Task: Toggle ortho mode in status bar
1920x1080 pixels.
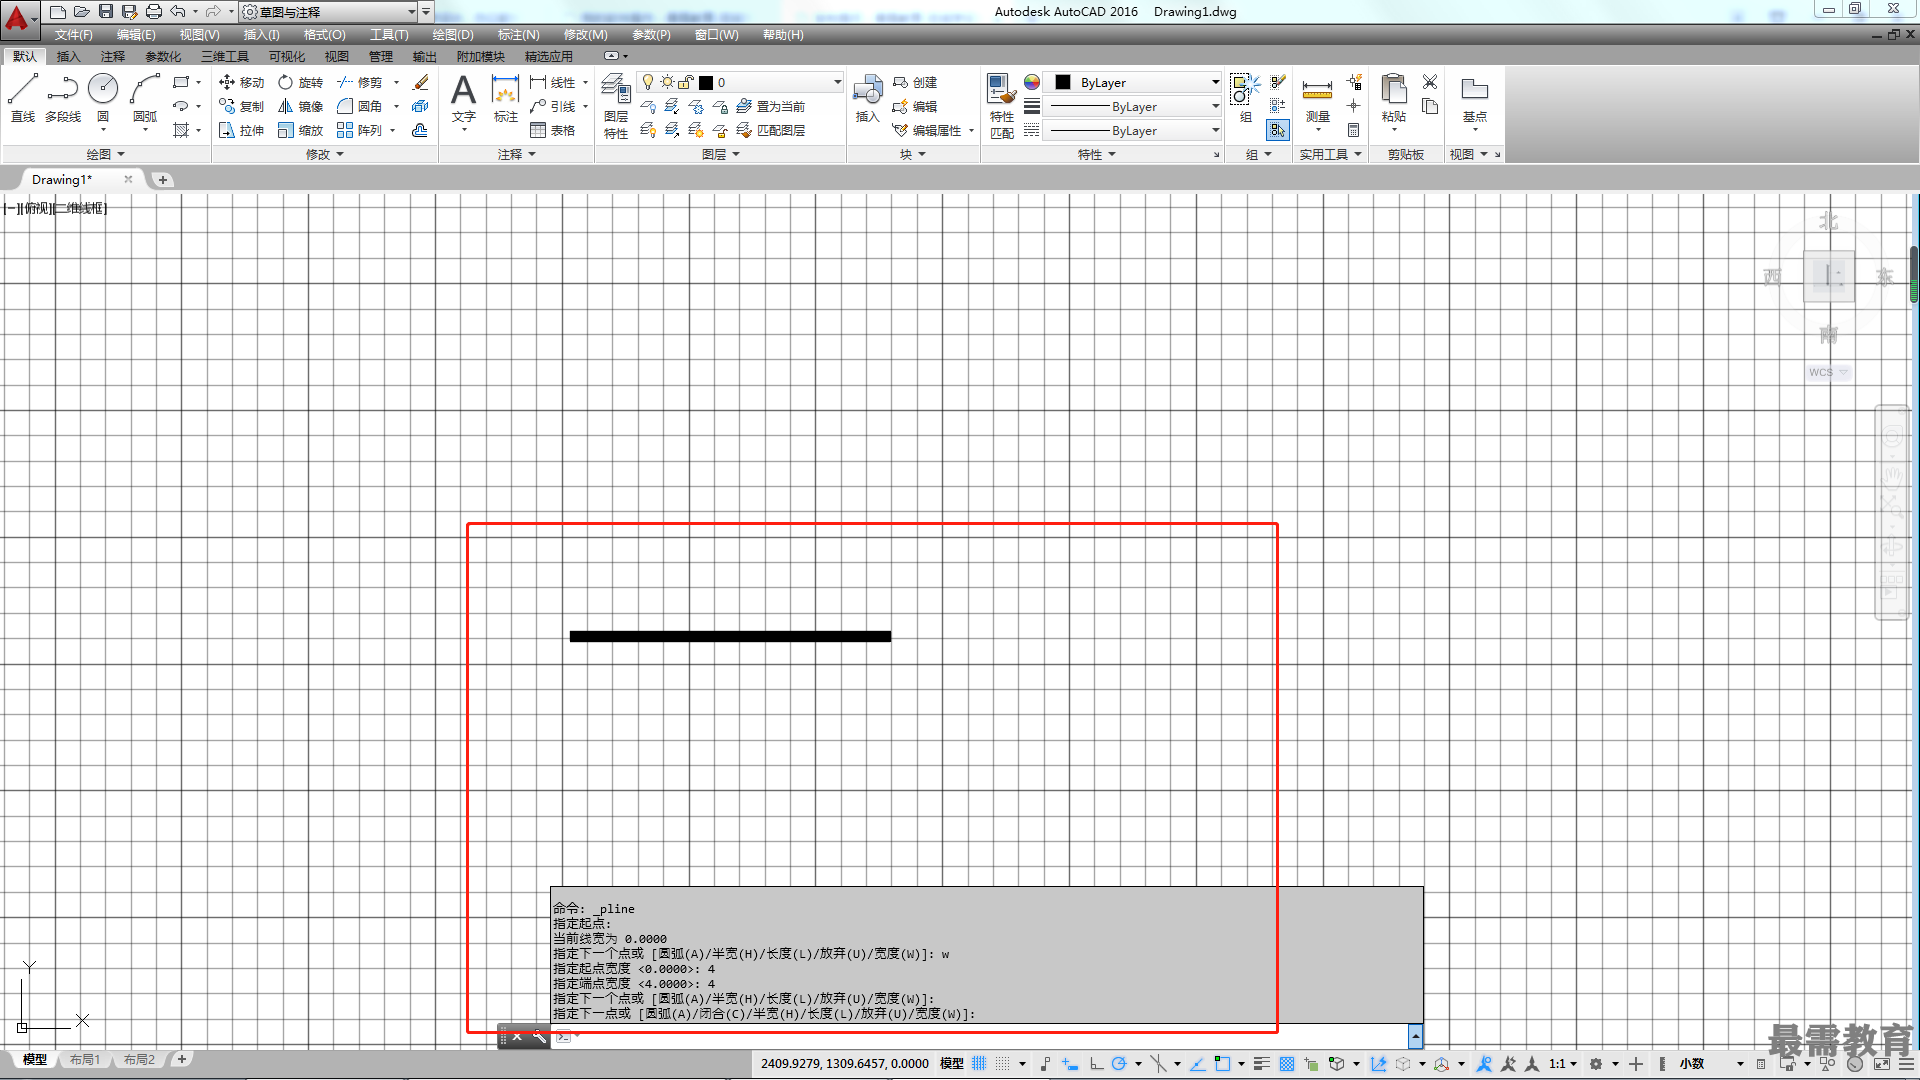Action: (1096, 1064)
